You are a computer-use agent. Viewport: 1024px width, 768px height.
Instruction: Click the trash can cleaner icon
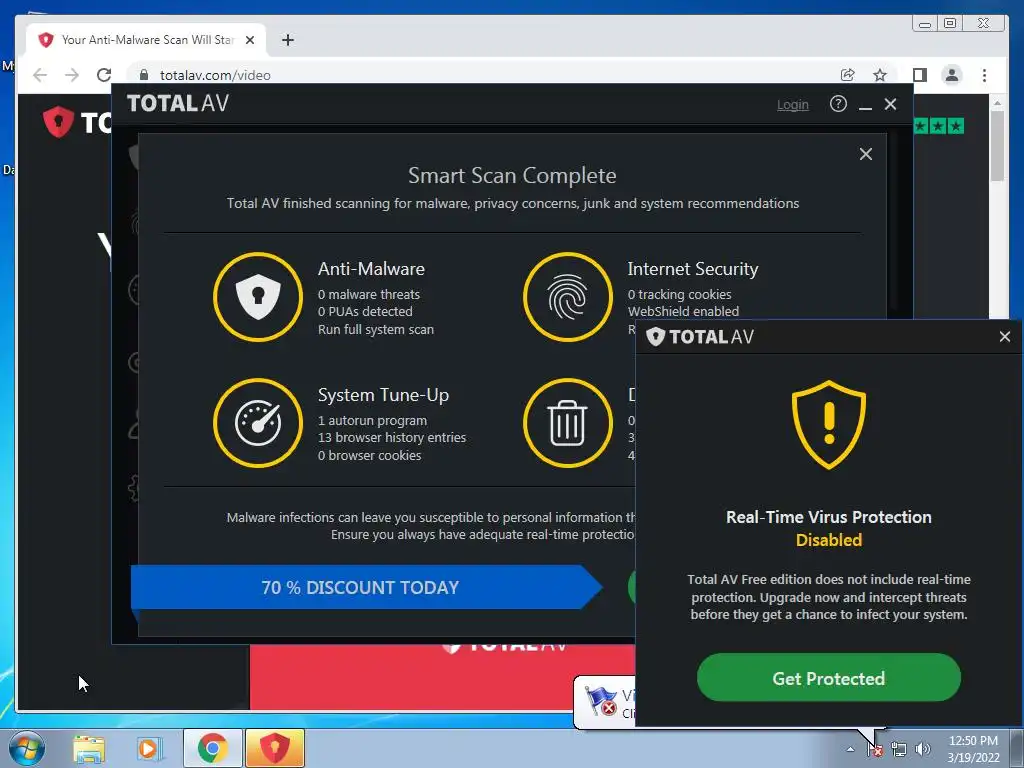(x=568, y=423)
